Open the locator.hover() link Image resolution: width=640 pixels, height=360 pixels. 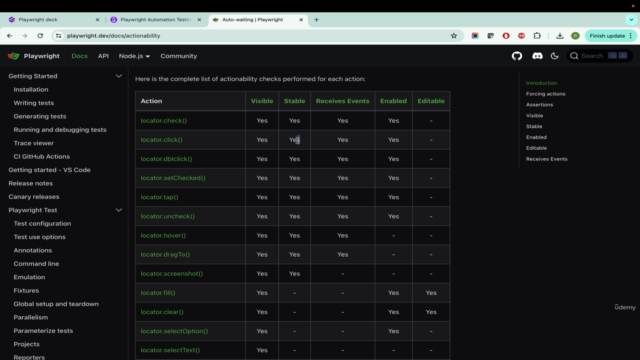pos(163,236)
